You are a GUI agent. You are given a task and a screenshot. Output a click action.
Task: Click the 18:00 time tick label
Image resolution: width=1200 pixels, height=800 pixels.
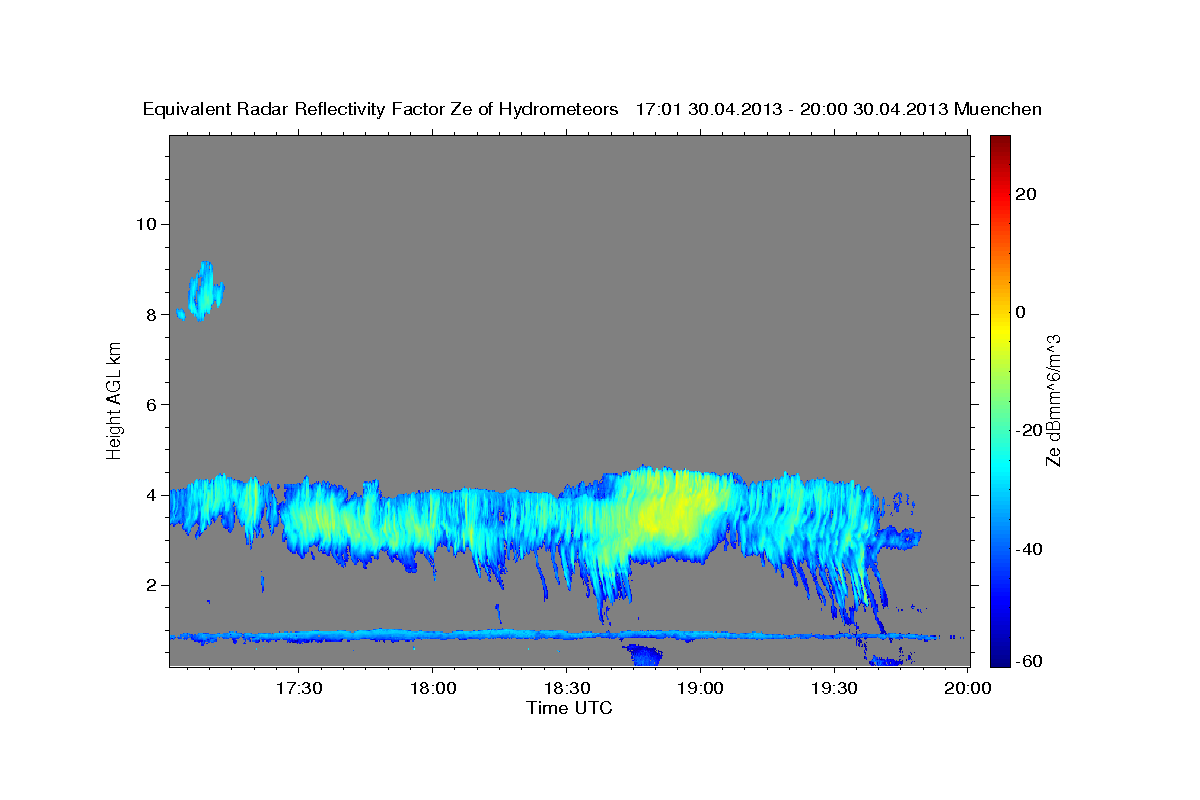[x=432, y=689]
